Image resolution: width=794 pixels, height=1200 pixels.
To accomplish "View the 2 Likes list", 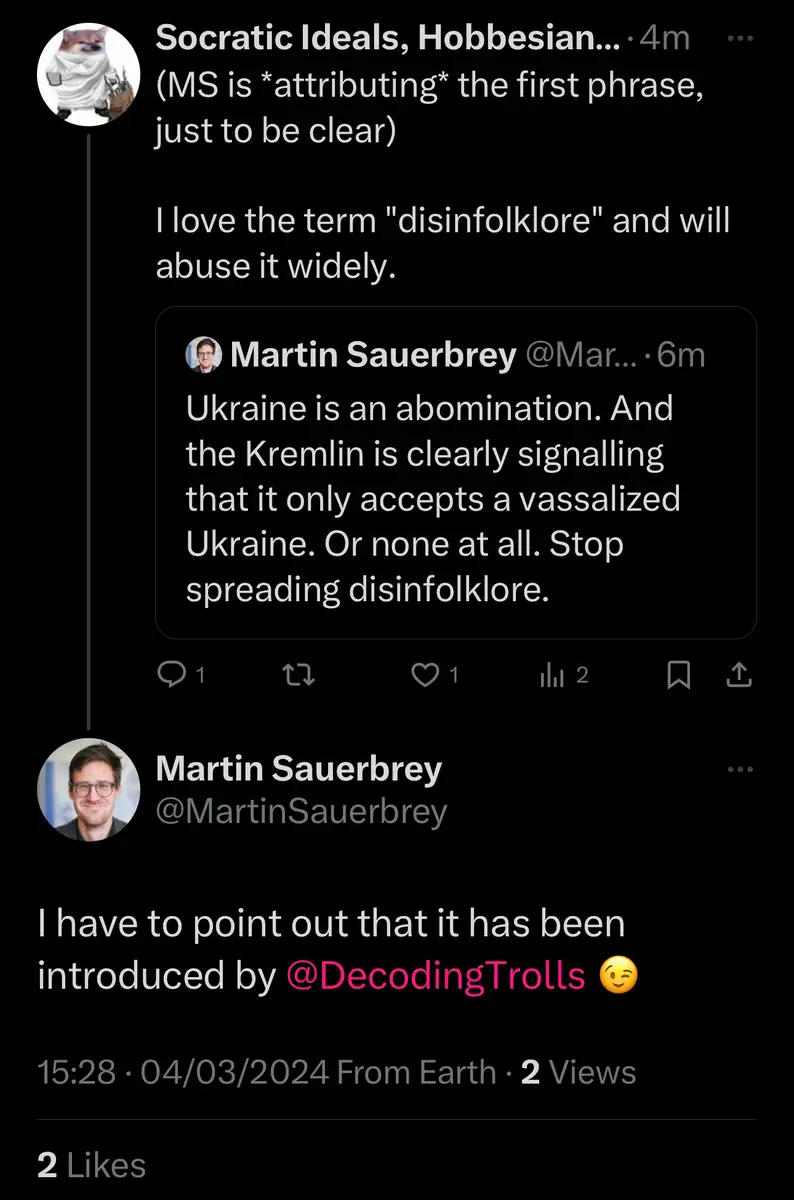I will click(92, 1165).
